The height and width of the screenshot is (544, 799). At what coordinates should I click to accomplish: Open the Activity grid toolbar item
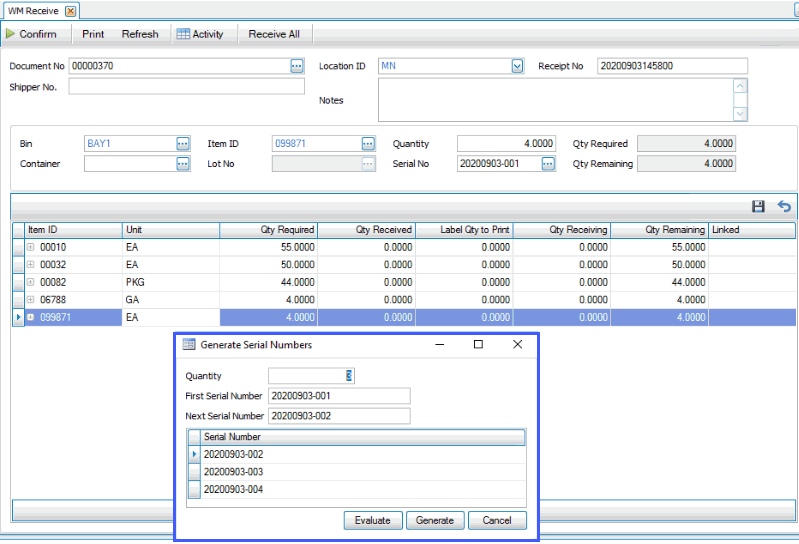point(200,34)
